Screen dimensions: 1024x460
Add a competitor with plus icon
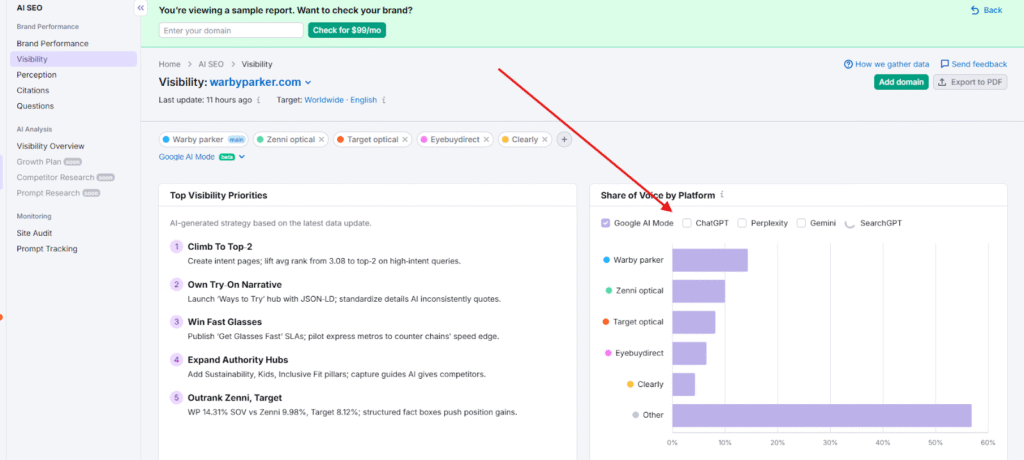click(564, 140)
